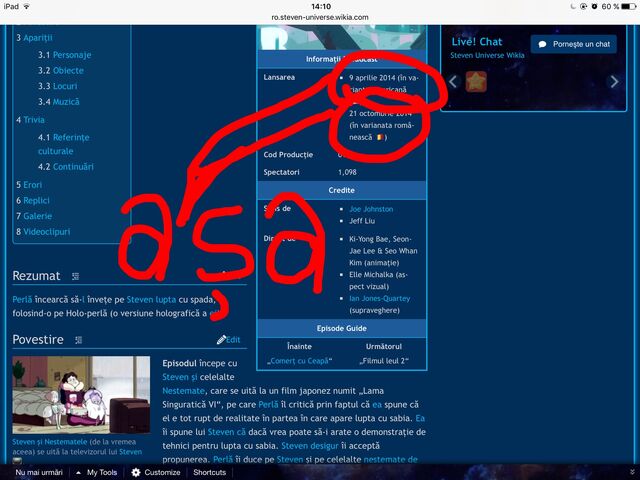Tap the battery indicator in status bar
The image size is (640, 480).
coord(629,7)
